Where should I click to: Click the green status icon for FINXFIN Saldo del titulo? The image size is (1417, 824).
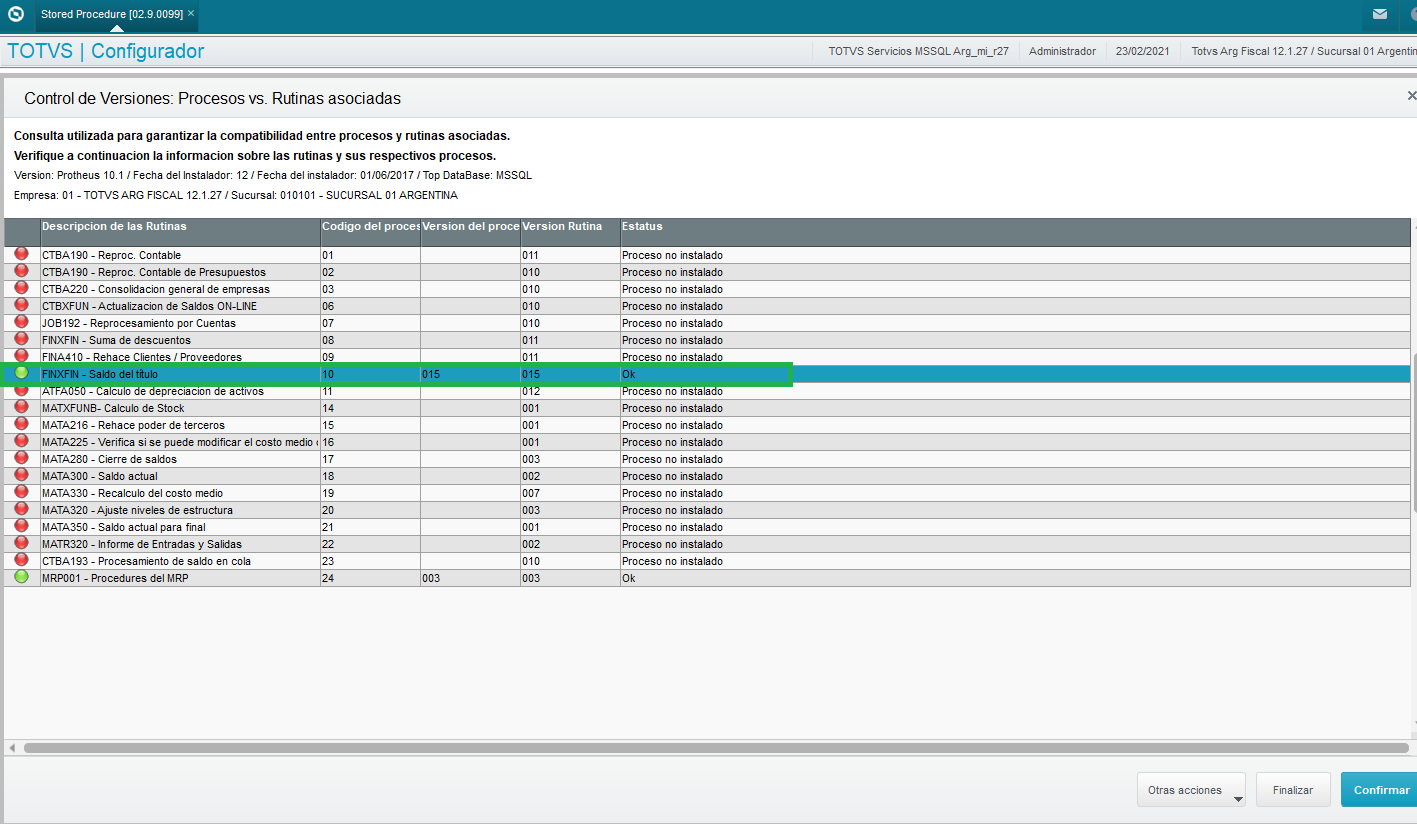click(x=21, y=373)
